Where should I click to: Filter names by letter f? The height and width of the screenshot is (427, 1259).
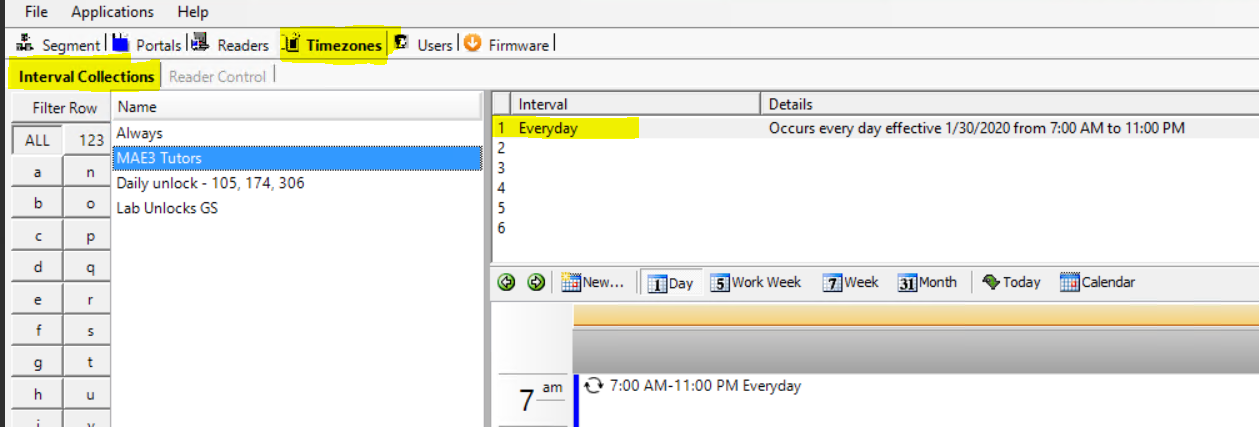click(37, 331)
